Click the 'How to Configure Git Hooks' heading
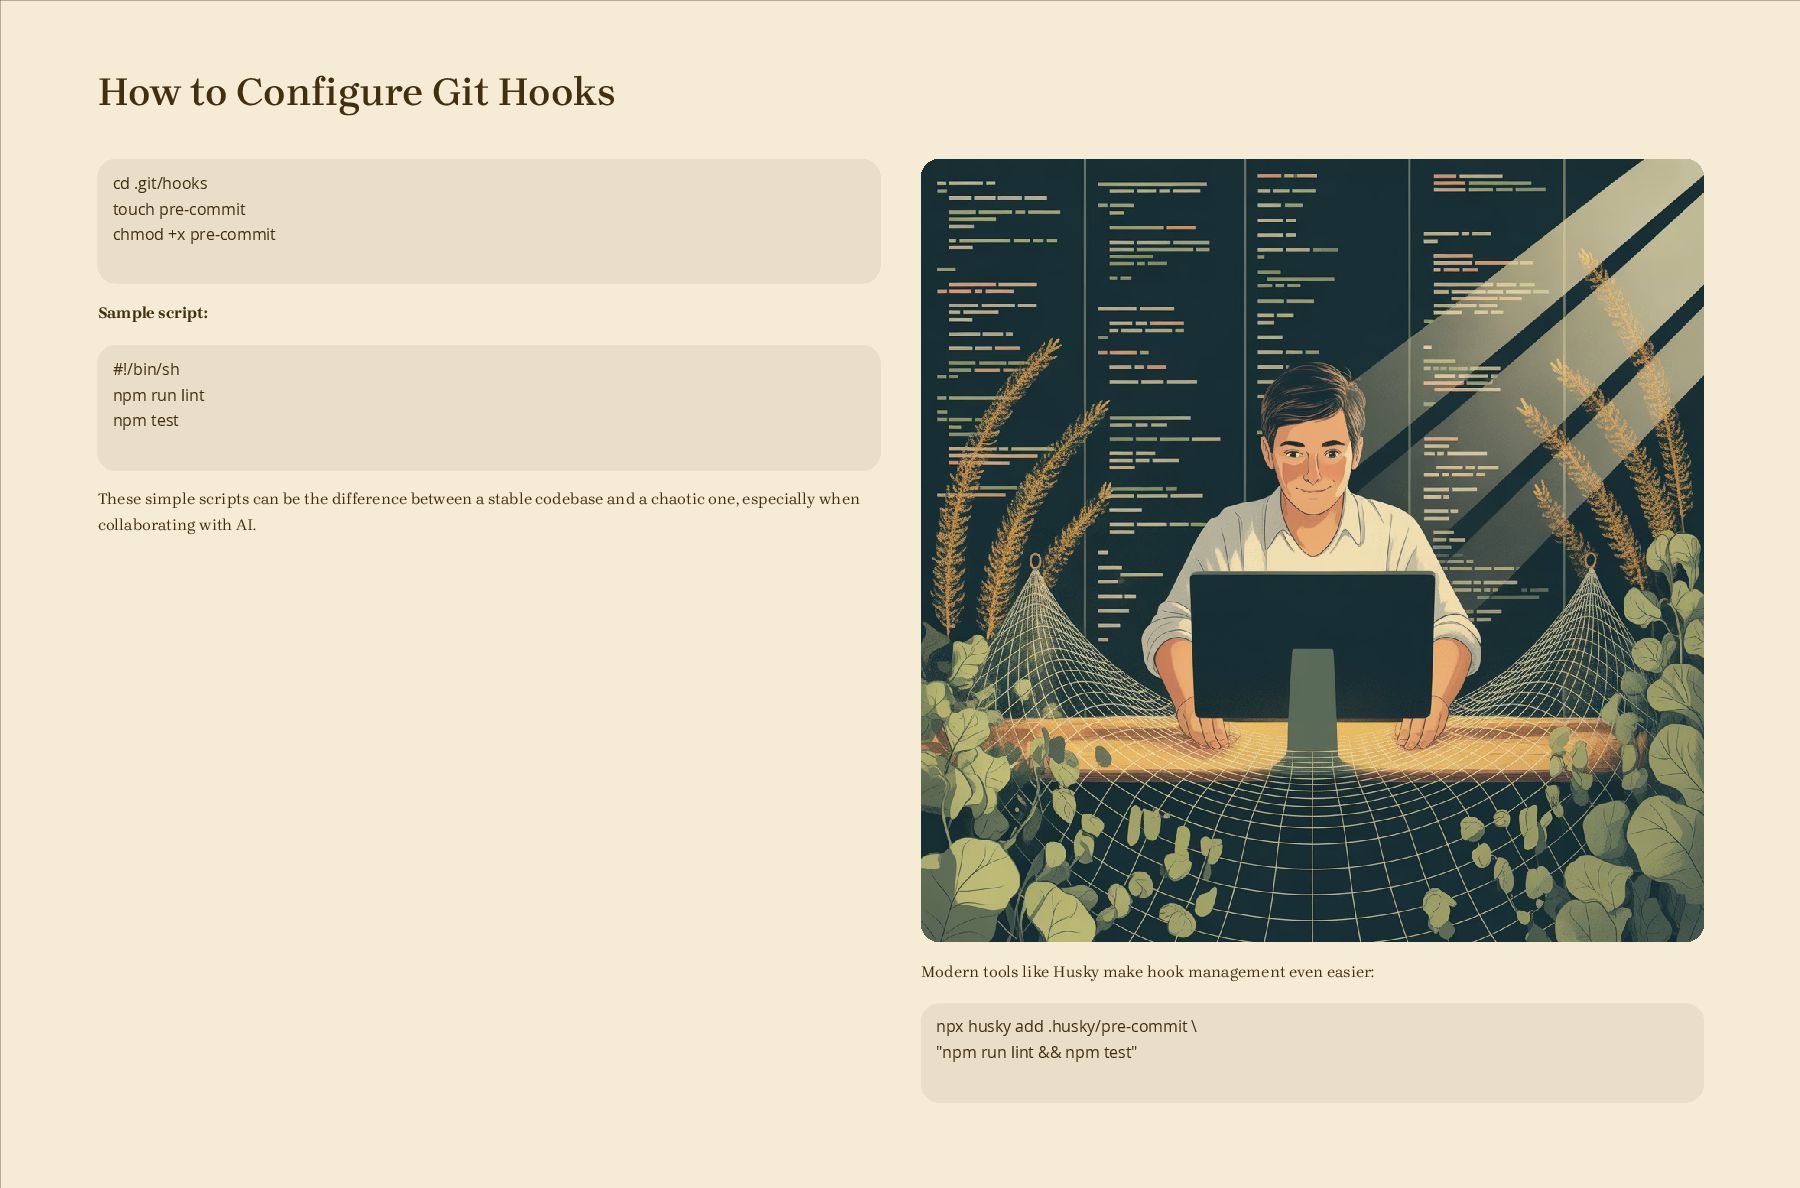Viewport: 1800px width, 1188px height. [356, 92]
